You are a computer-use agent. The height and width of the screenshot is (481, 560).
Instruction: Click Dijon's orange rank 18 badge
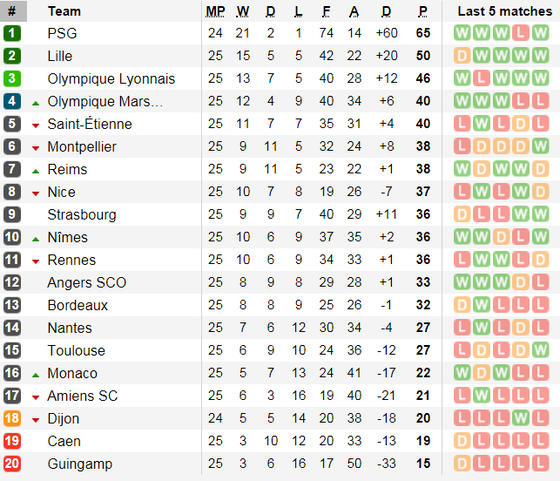pos(12,418)
